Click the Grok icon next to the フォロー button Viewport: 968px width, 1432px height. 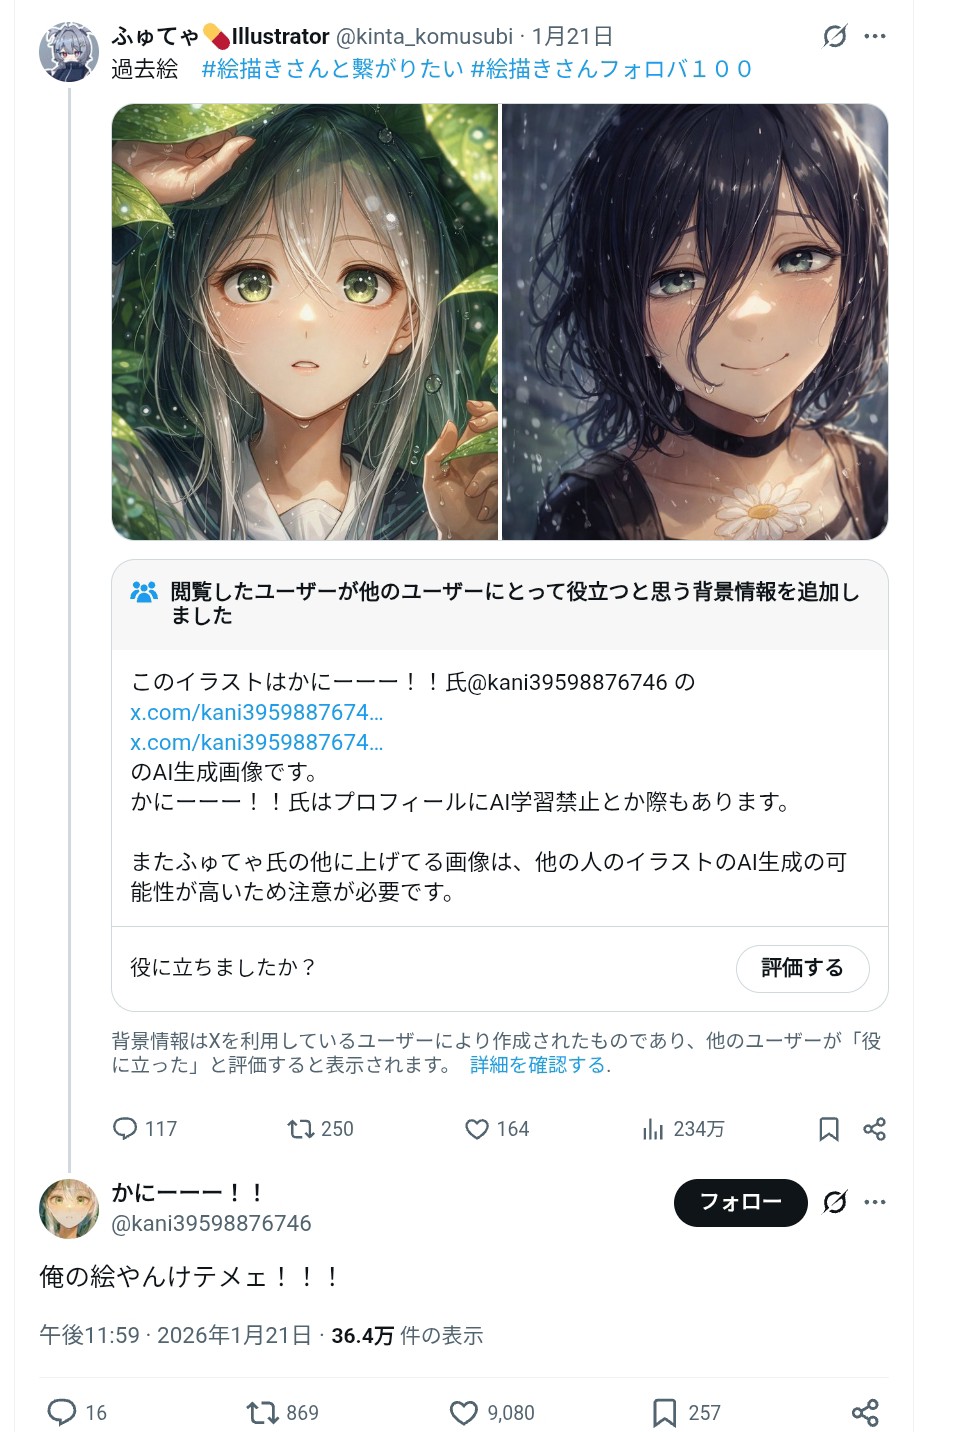click(835, 1202)
